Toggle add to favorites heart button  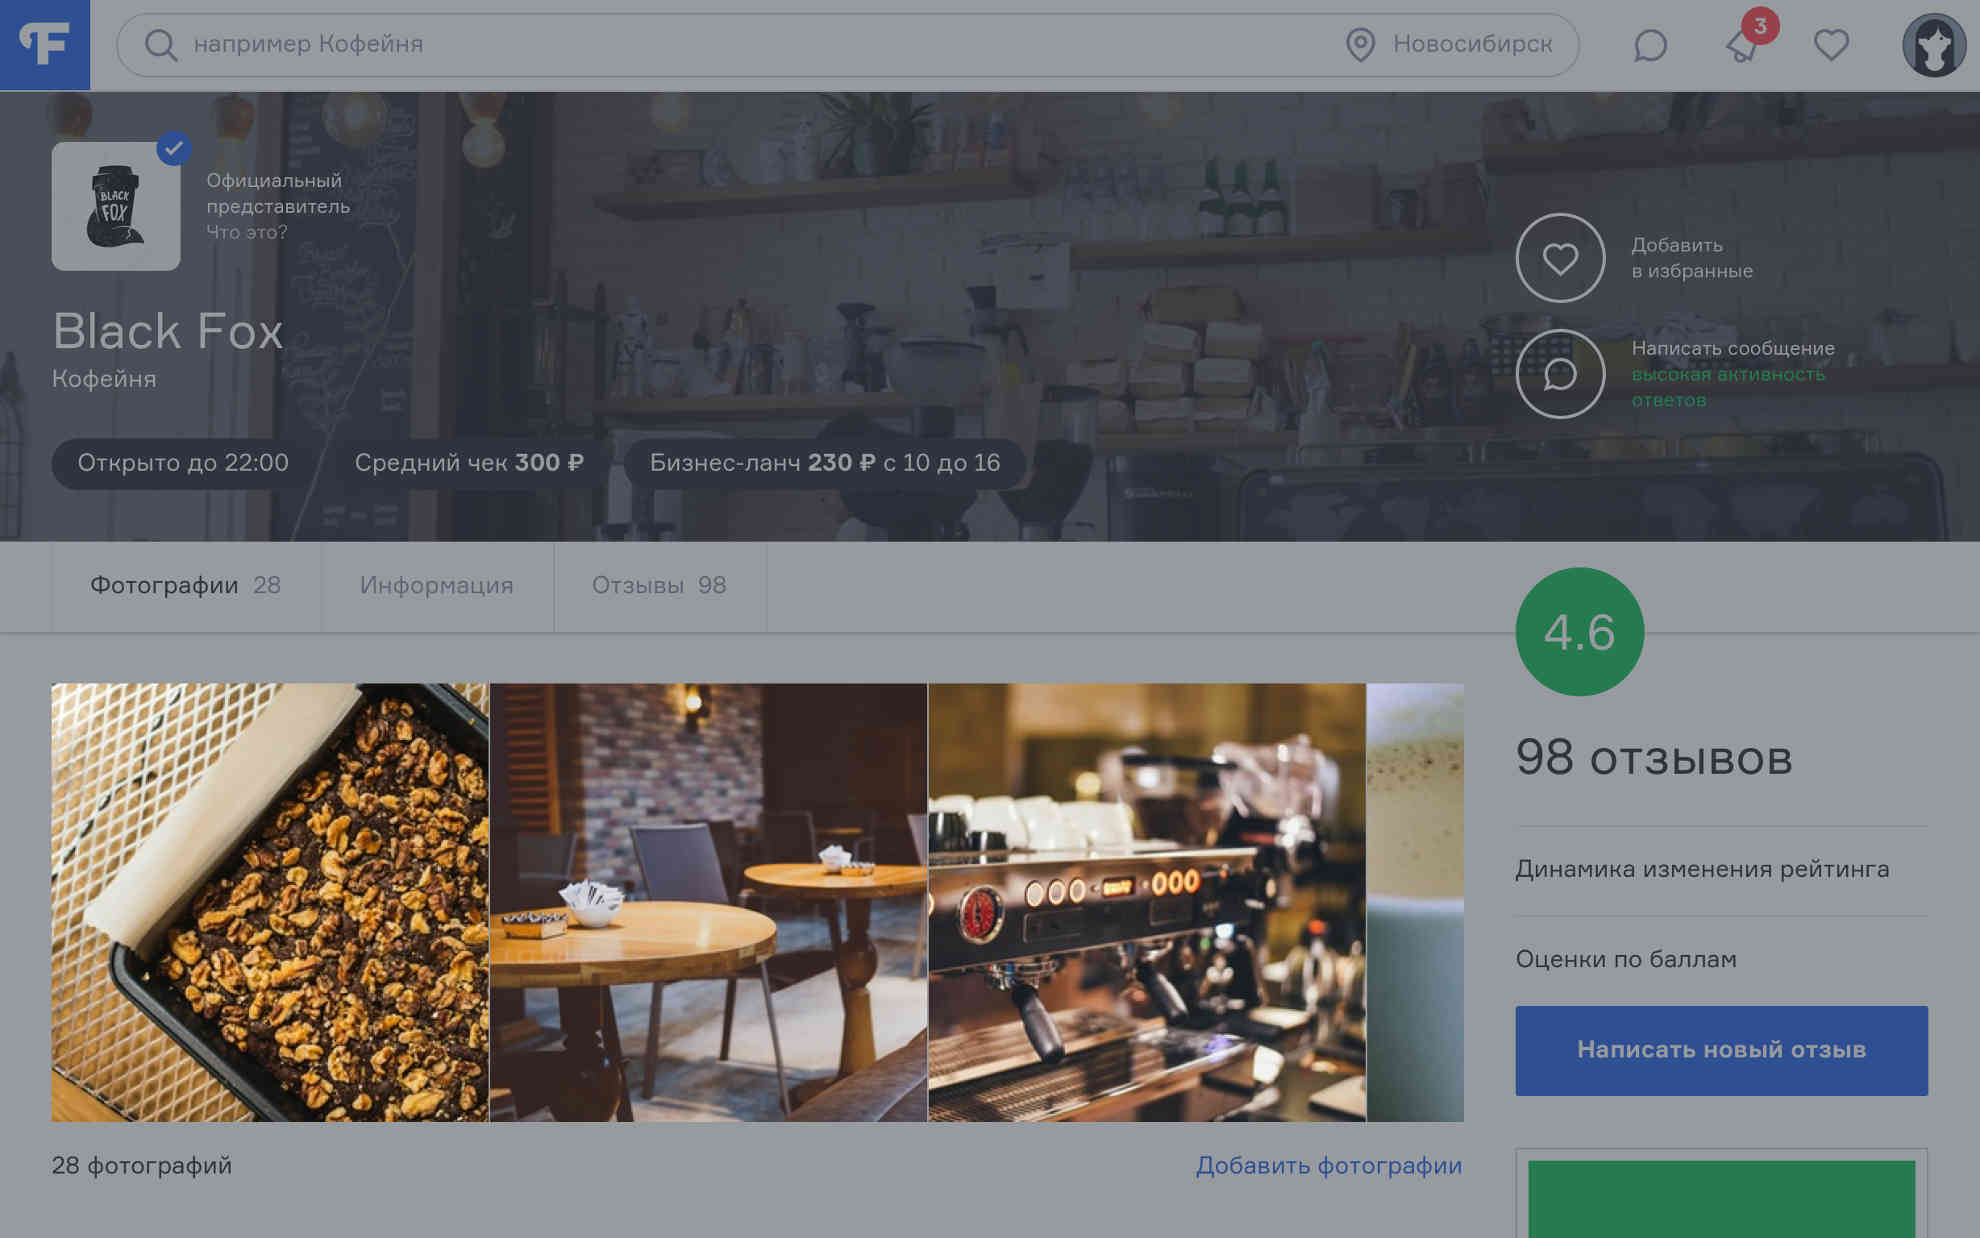click(x=1559, y=258)
